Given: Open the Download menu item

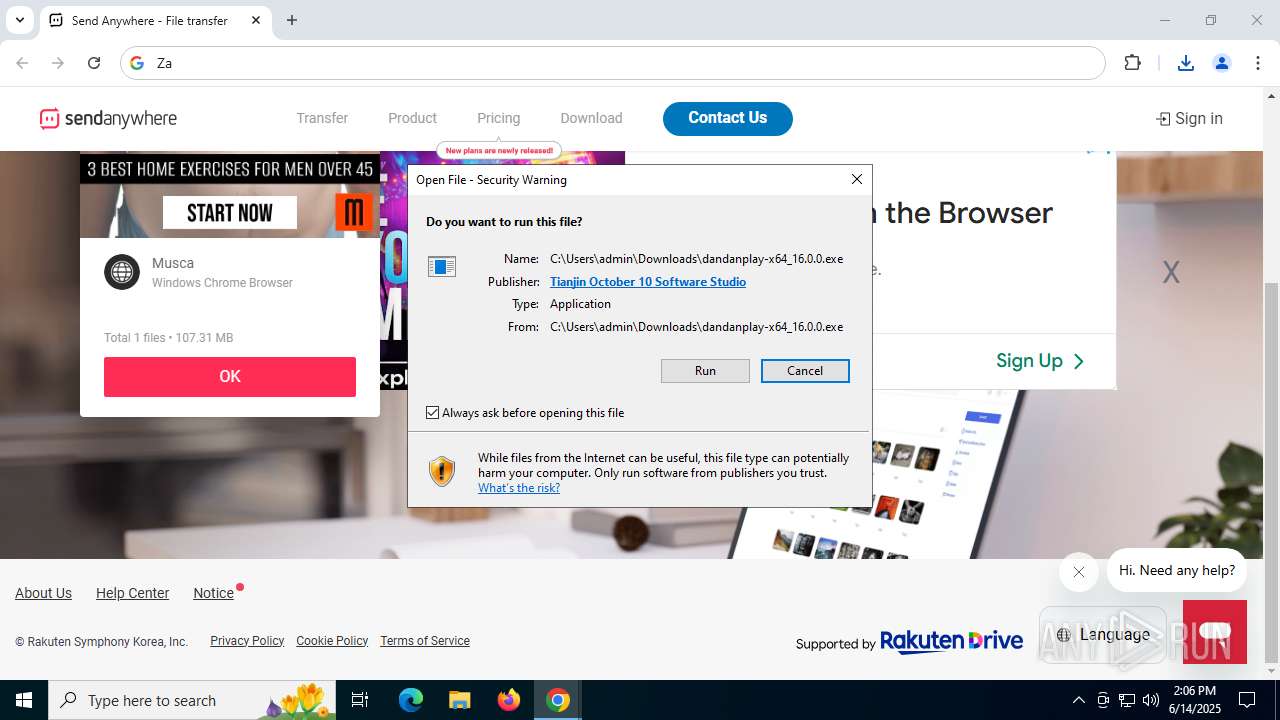Looking at the screenshot, I should click(591, 118).
